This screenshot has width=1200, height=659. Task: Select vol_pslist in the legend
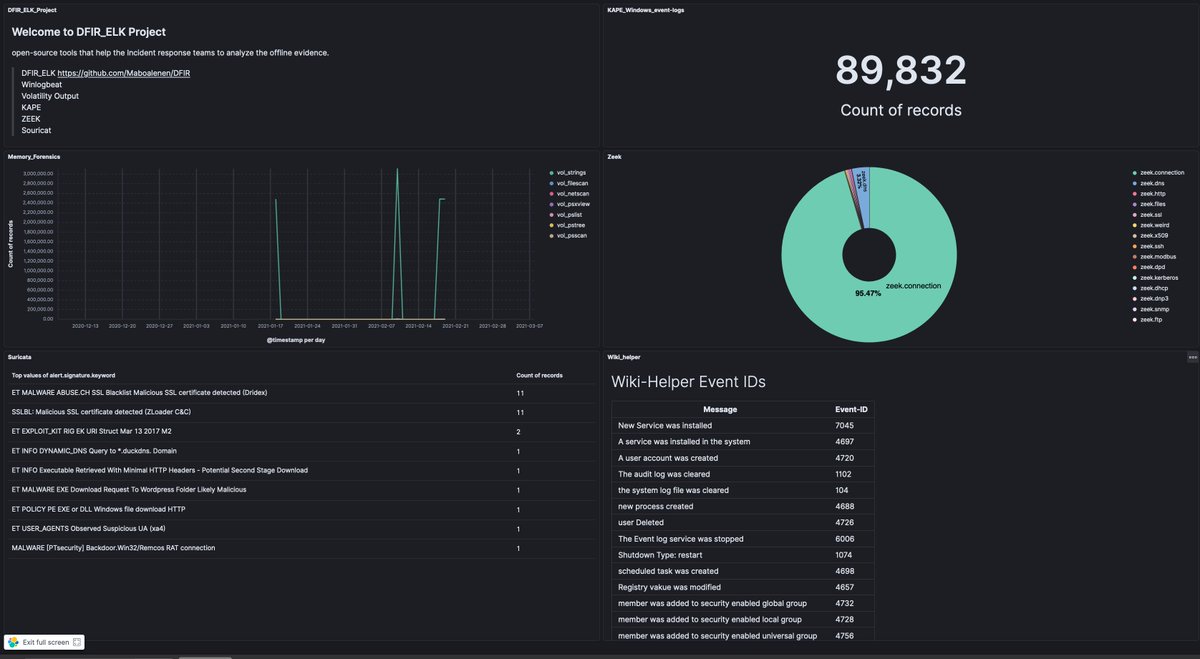click(569, 215)
